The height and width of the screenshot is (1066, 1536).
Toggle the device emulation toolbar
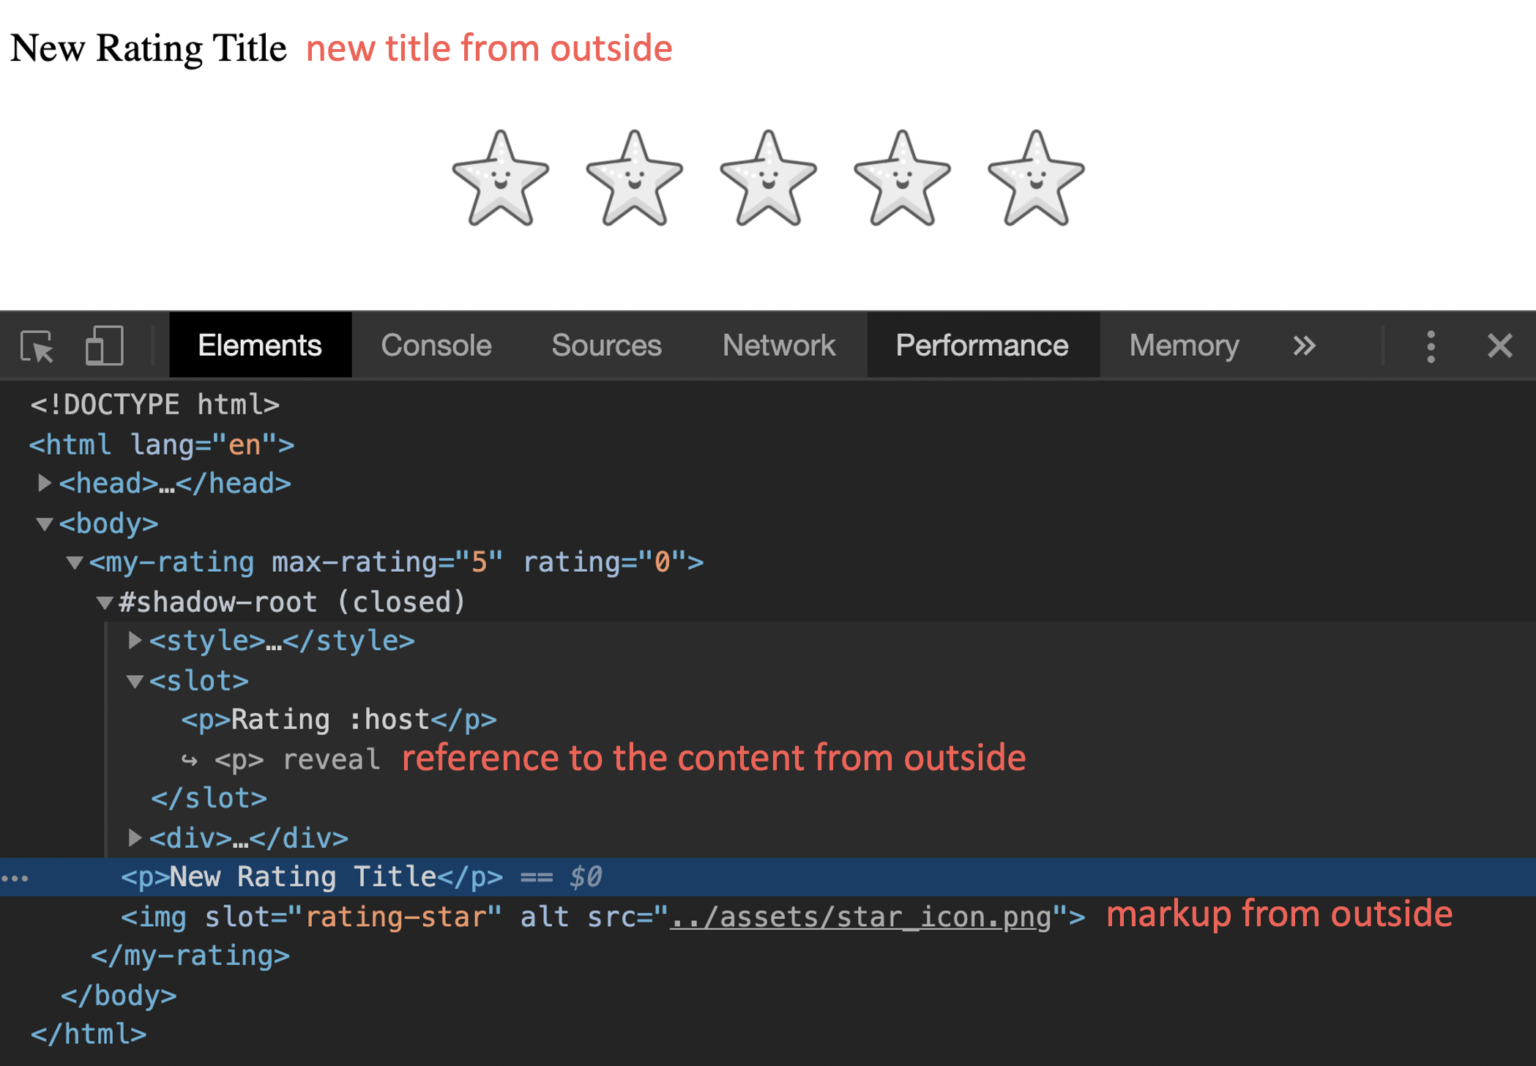102,345
